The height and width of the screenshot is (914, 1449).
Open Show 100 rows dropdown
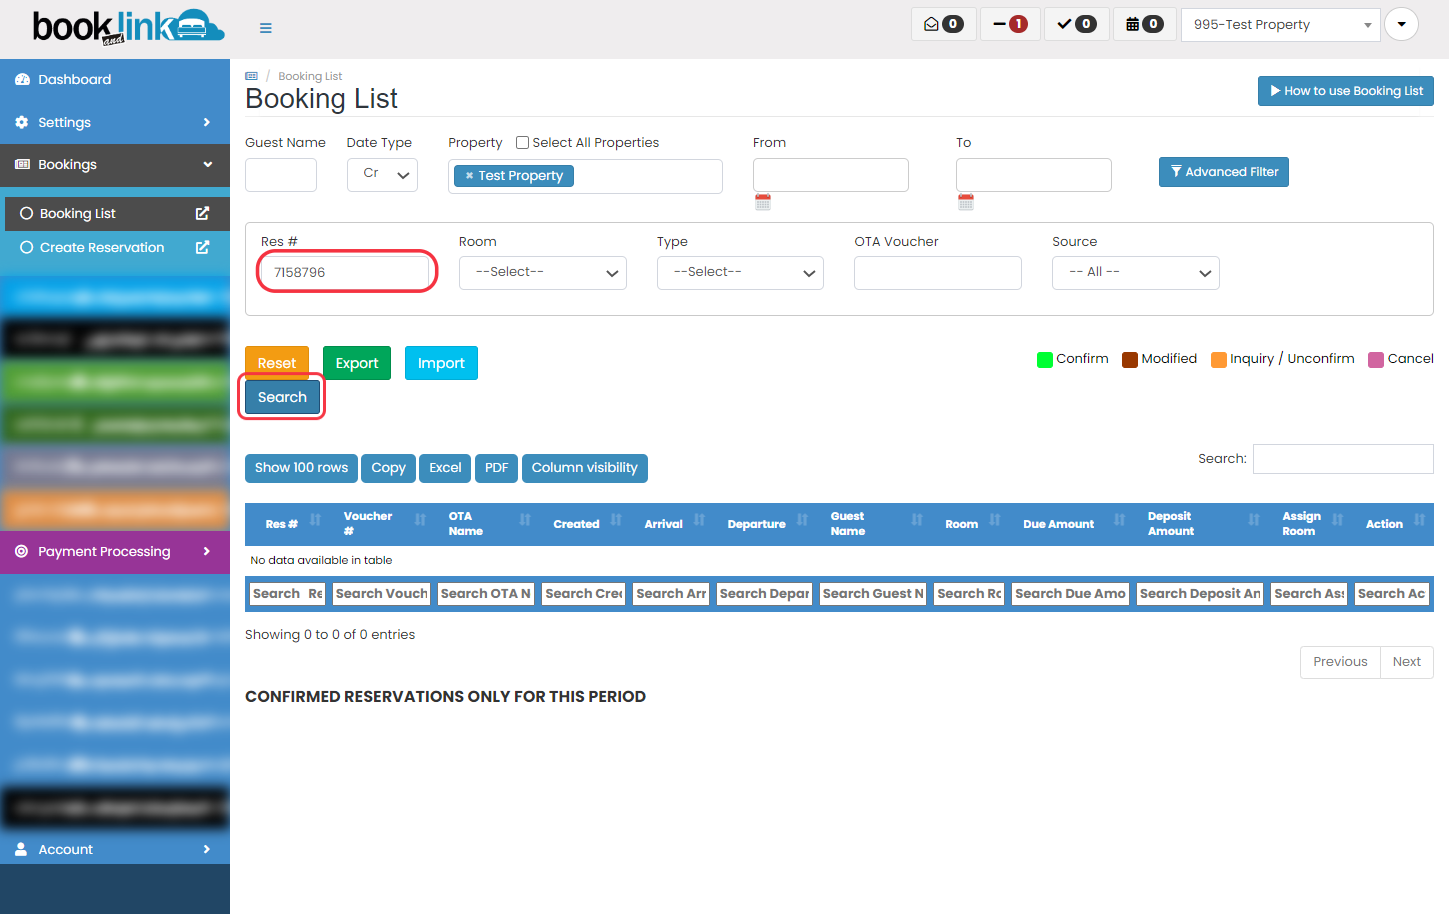[301, 468]
